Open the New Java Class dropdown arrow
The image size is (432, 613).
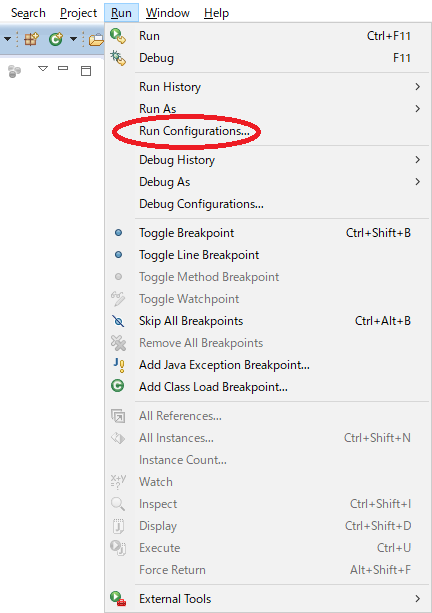point(73,39)
